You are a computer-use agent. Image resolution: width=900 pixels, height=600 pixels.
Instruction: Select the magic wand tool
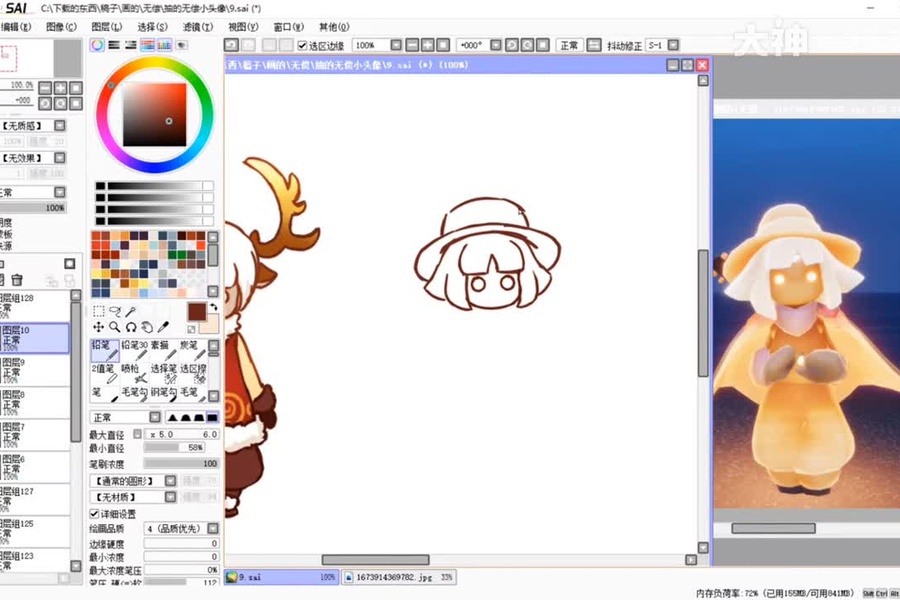coord(131,311)
